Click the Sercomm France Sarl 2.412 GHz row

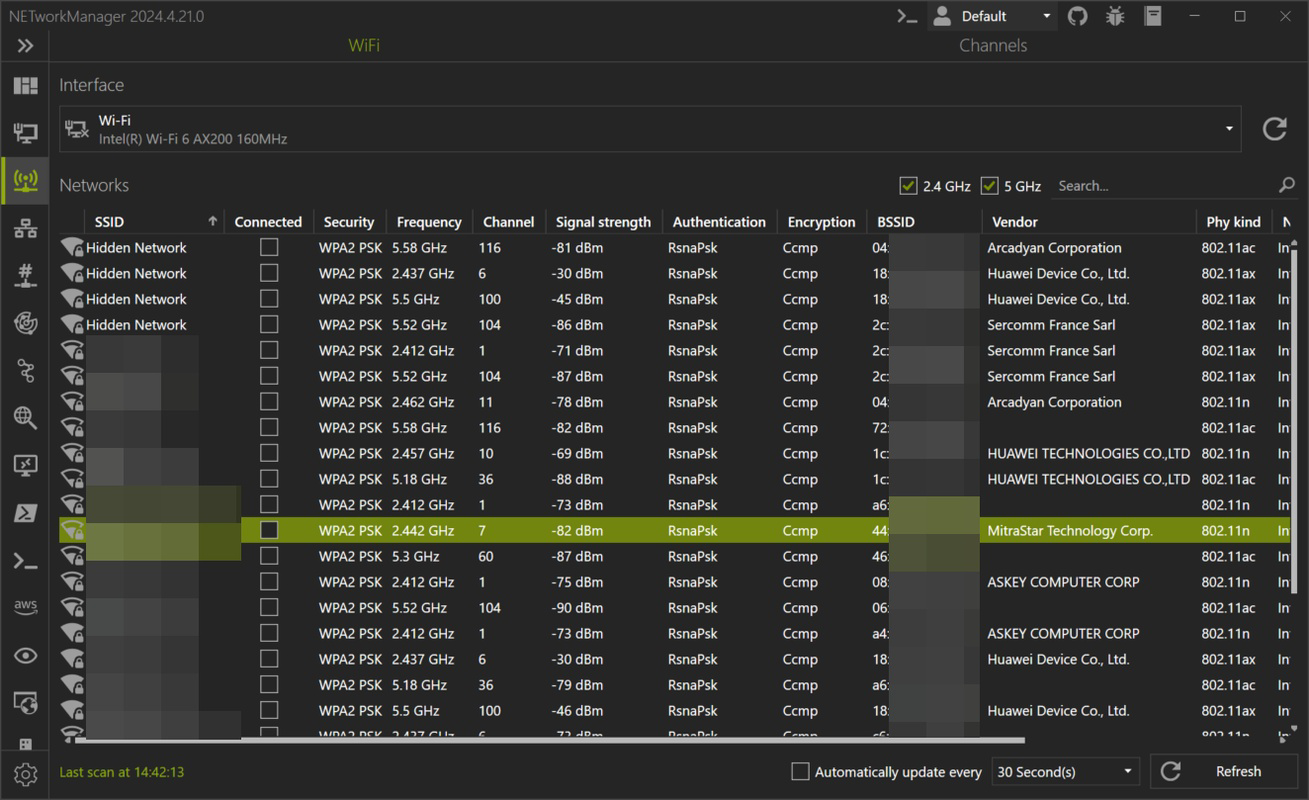675,351
